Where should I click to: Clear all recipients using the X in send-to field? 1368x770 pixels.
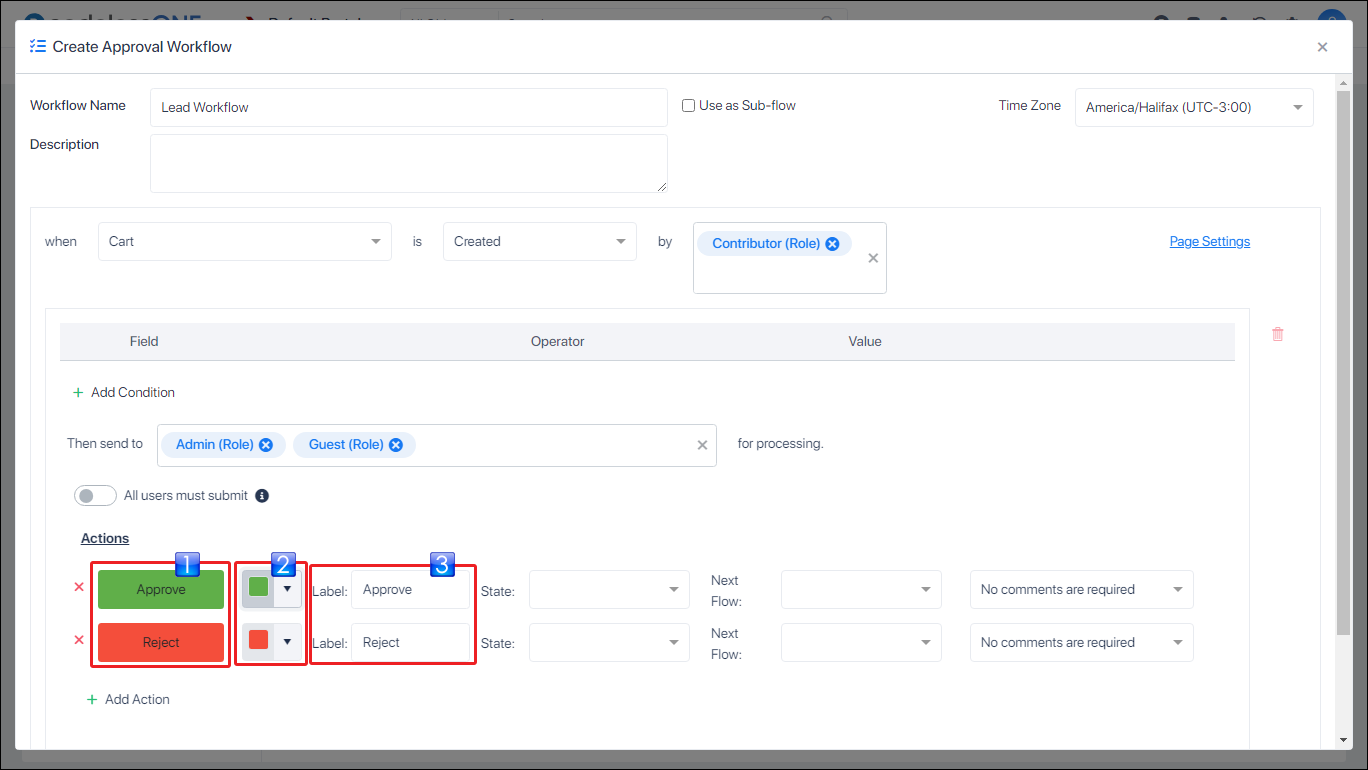pos(702,444)
